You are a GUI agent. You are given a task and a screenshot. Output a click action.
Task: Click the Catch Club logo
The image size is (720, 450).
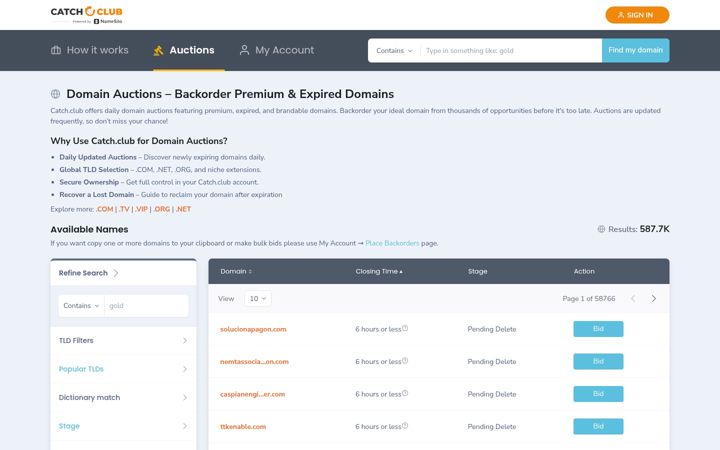point(86,15)
